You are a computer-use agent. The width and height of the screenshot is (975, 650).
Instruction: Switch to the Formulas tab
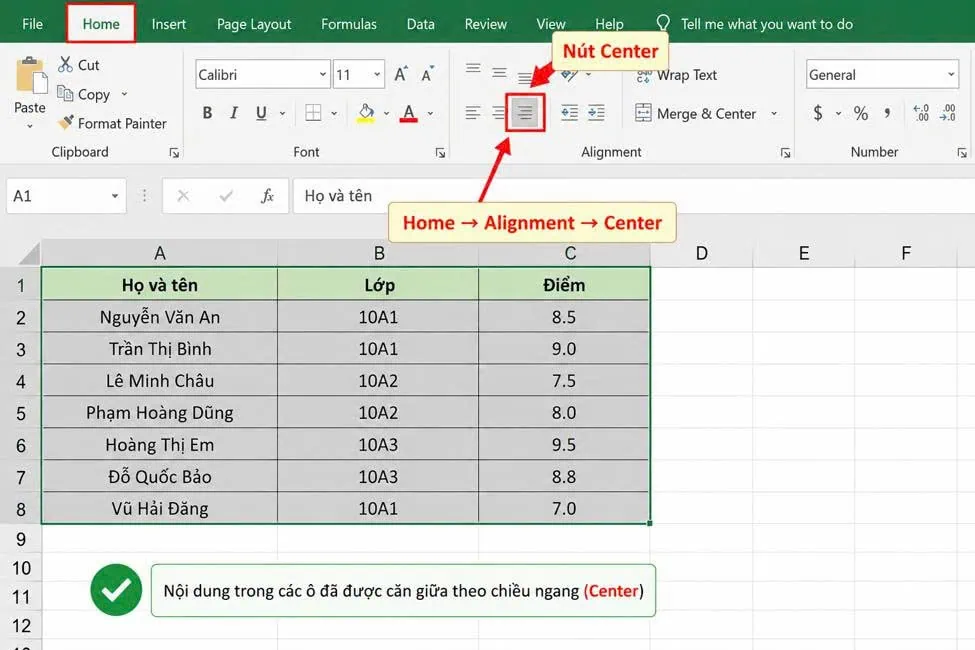pos(349,24)
